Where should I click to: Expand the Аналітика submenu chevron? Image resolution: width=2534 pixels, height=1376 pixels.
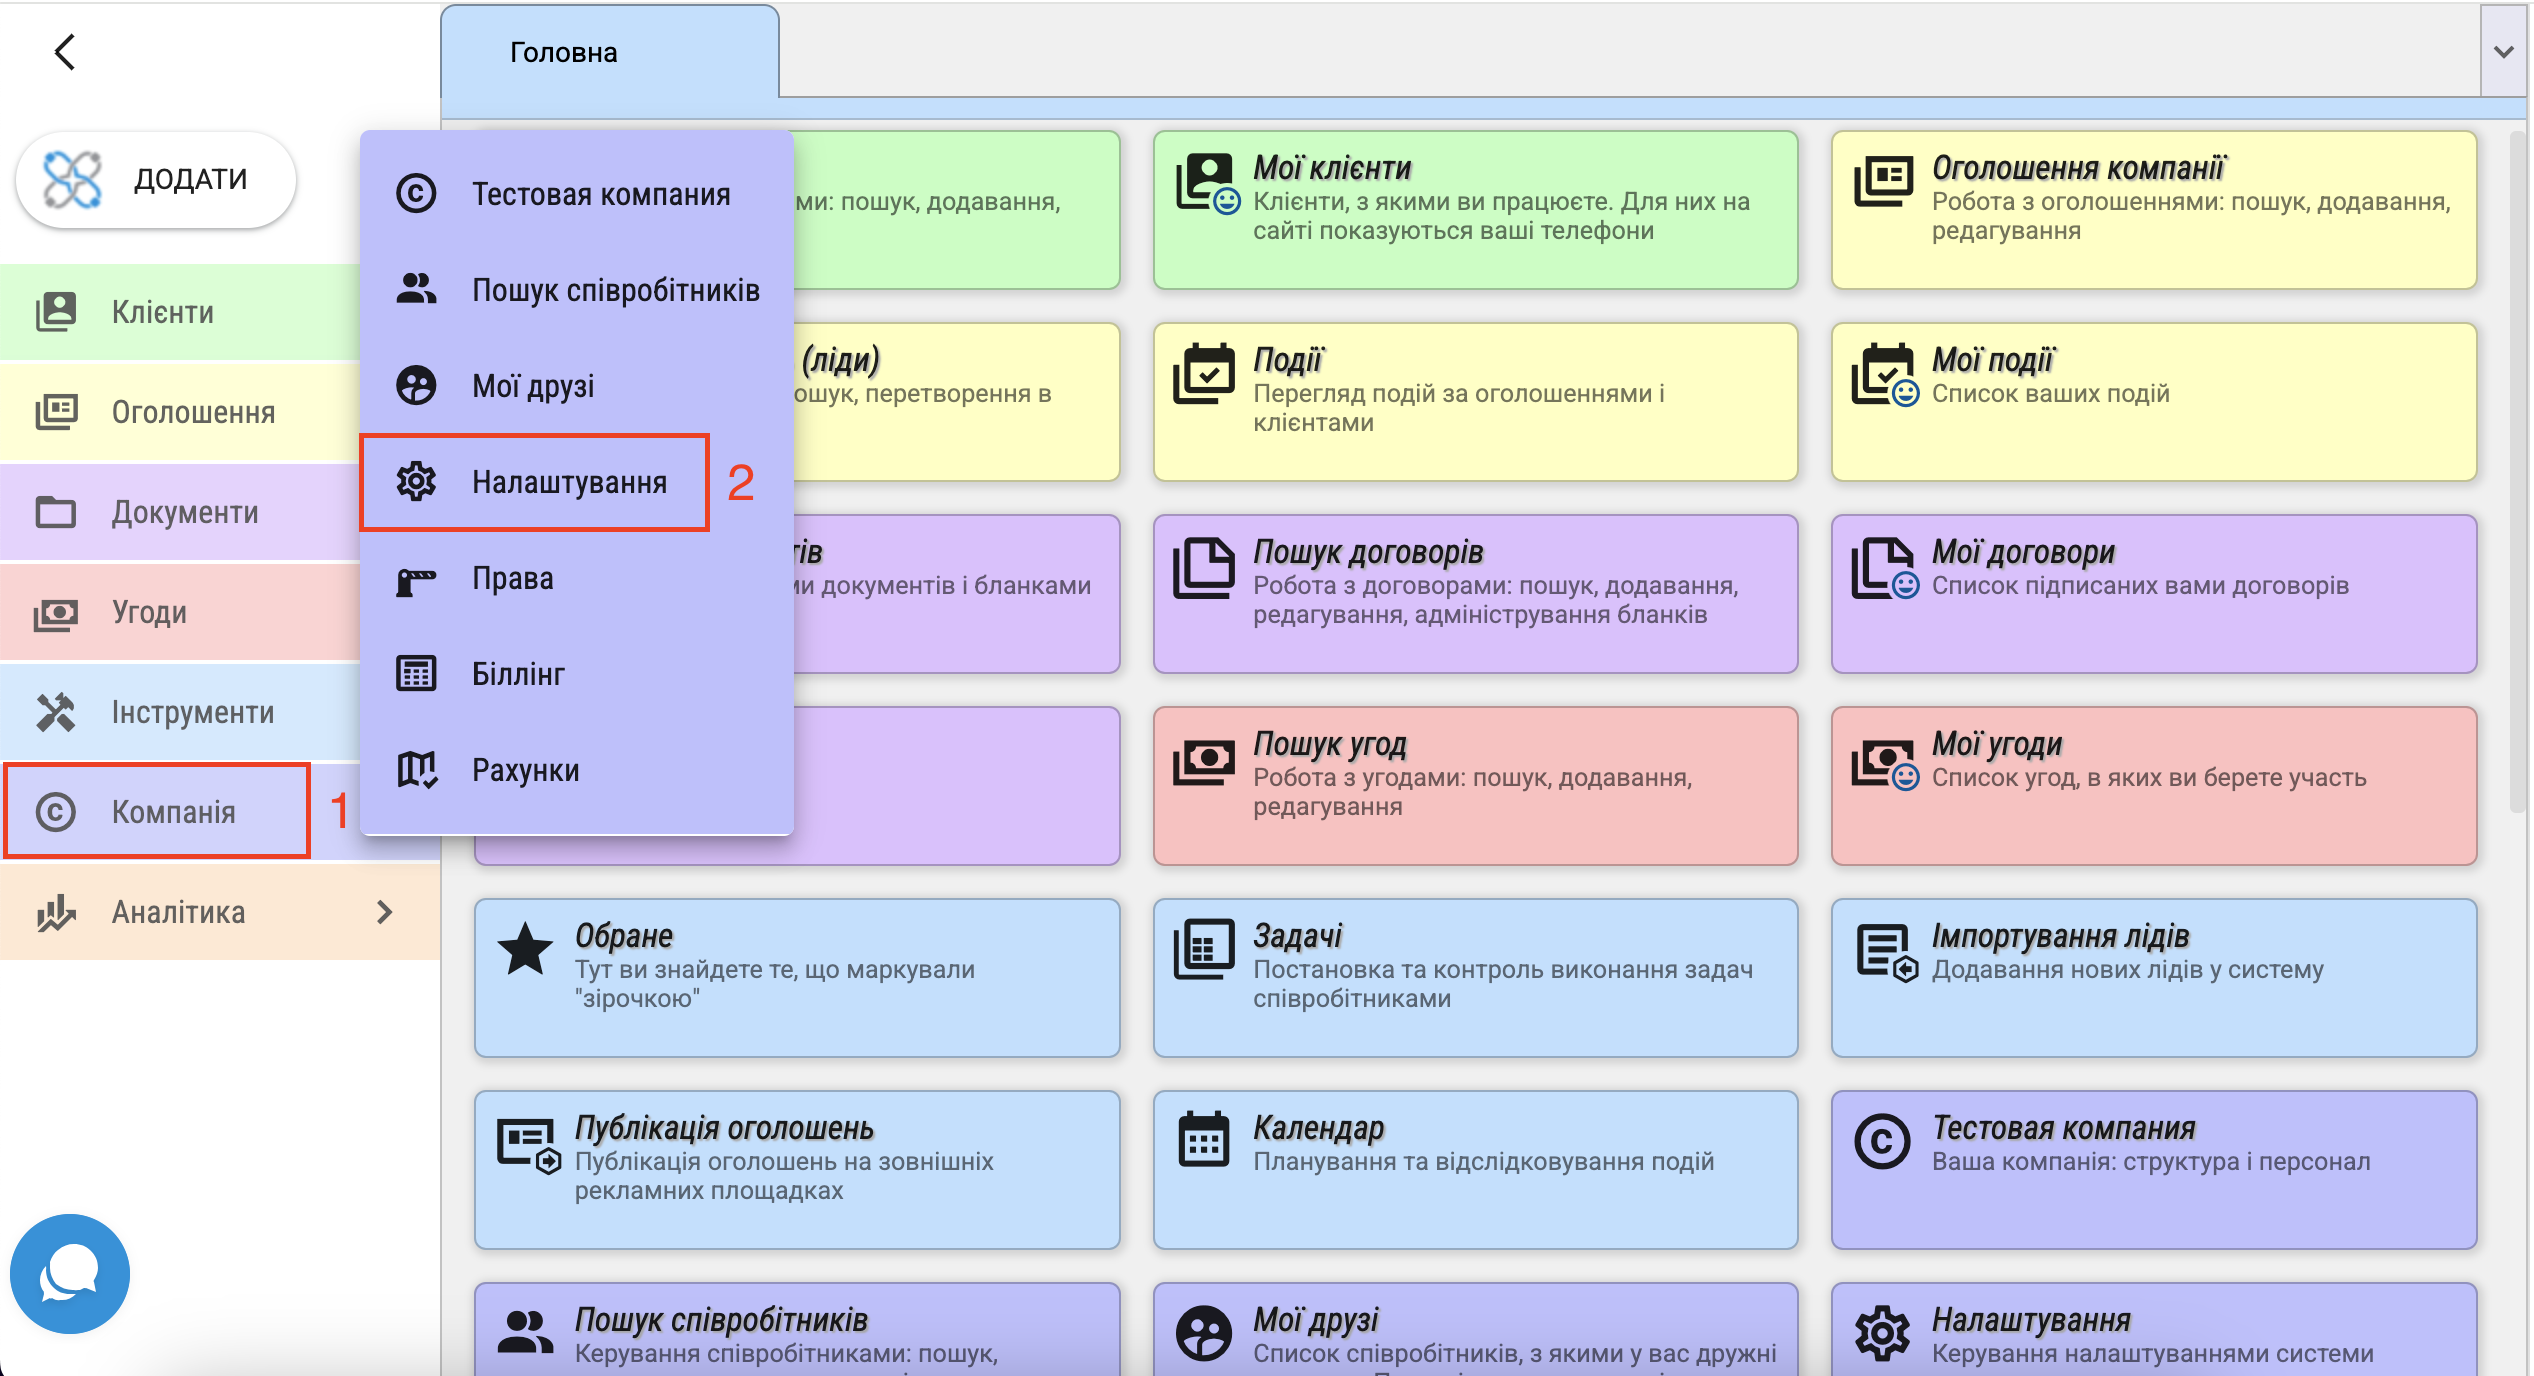coord(384,912)
